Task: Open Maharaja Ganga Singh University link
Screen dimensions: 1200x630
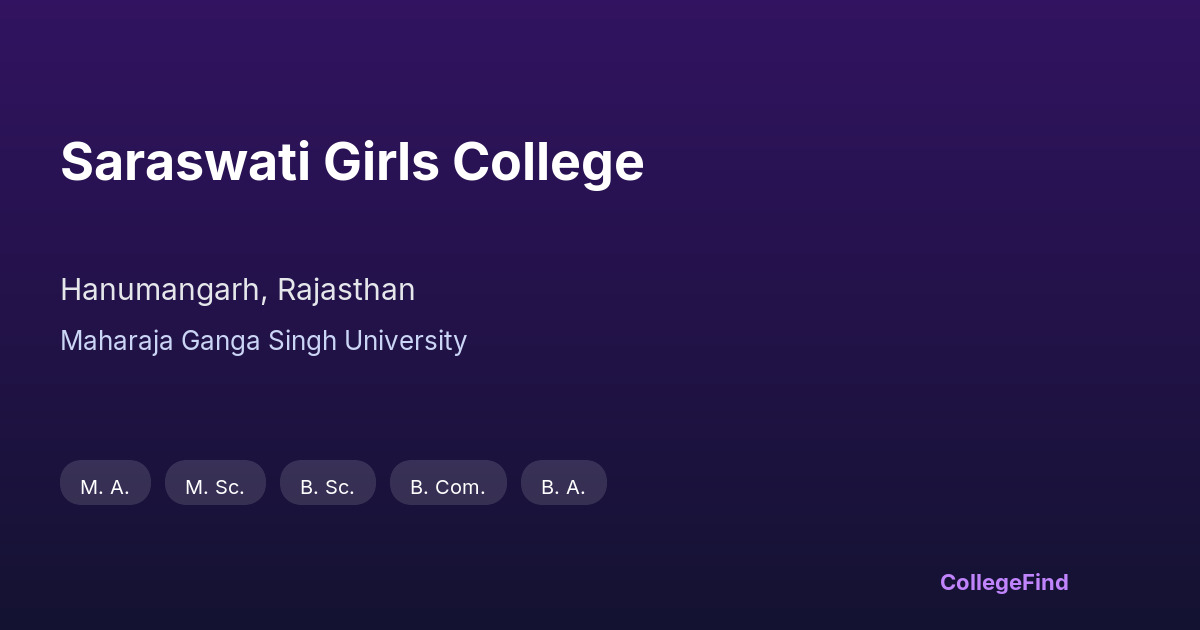Action: [263, 341]
